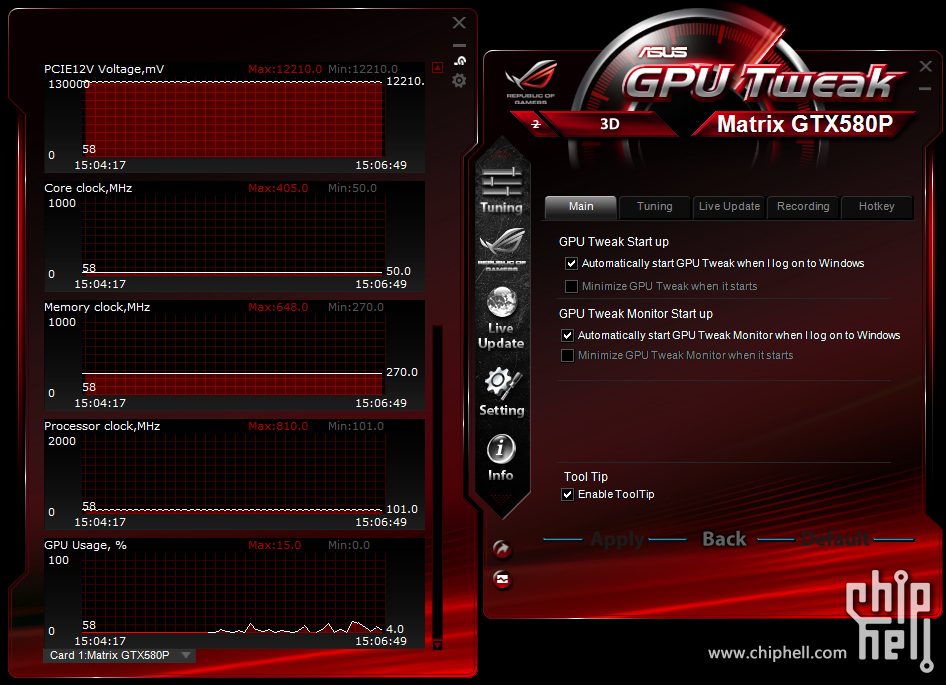Toggle auto-start GPU Tweak Monitor at logon
The width and height of the screenshot is (946, 685).
pos(567,336)
